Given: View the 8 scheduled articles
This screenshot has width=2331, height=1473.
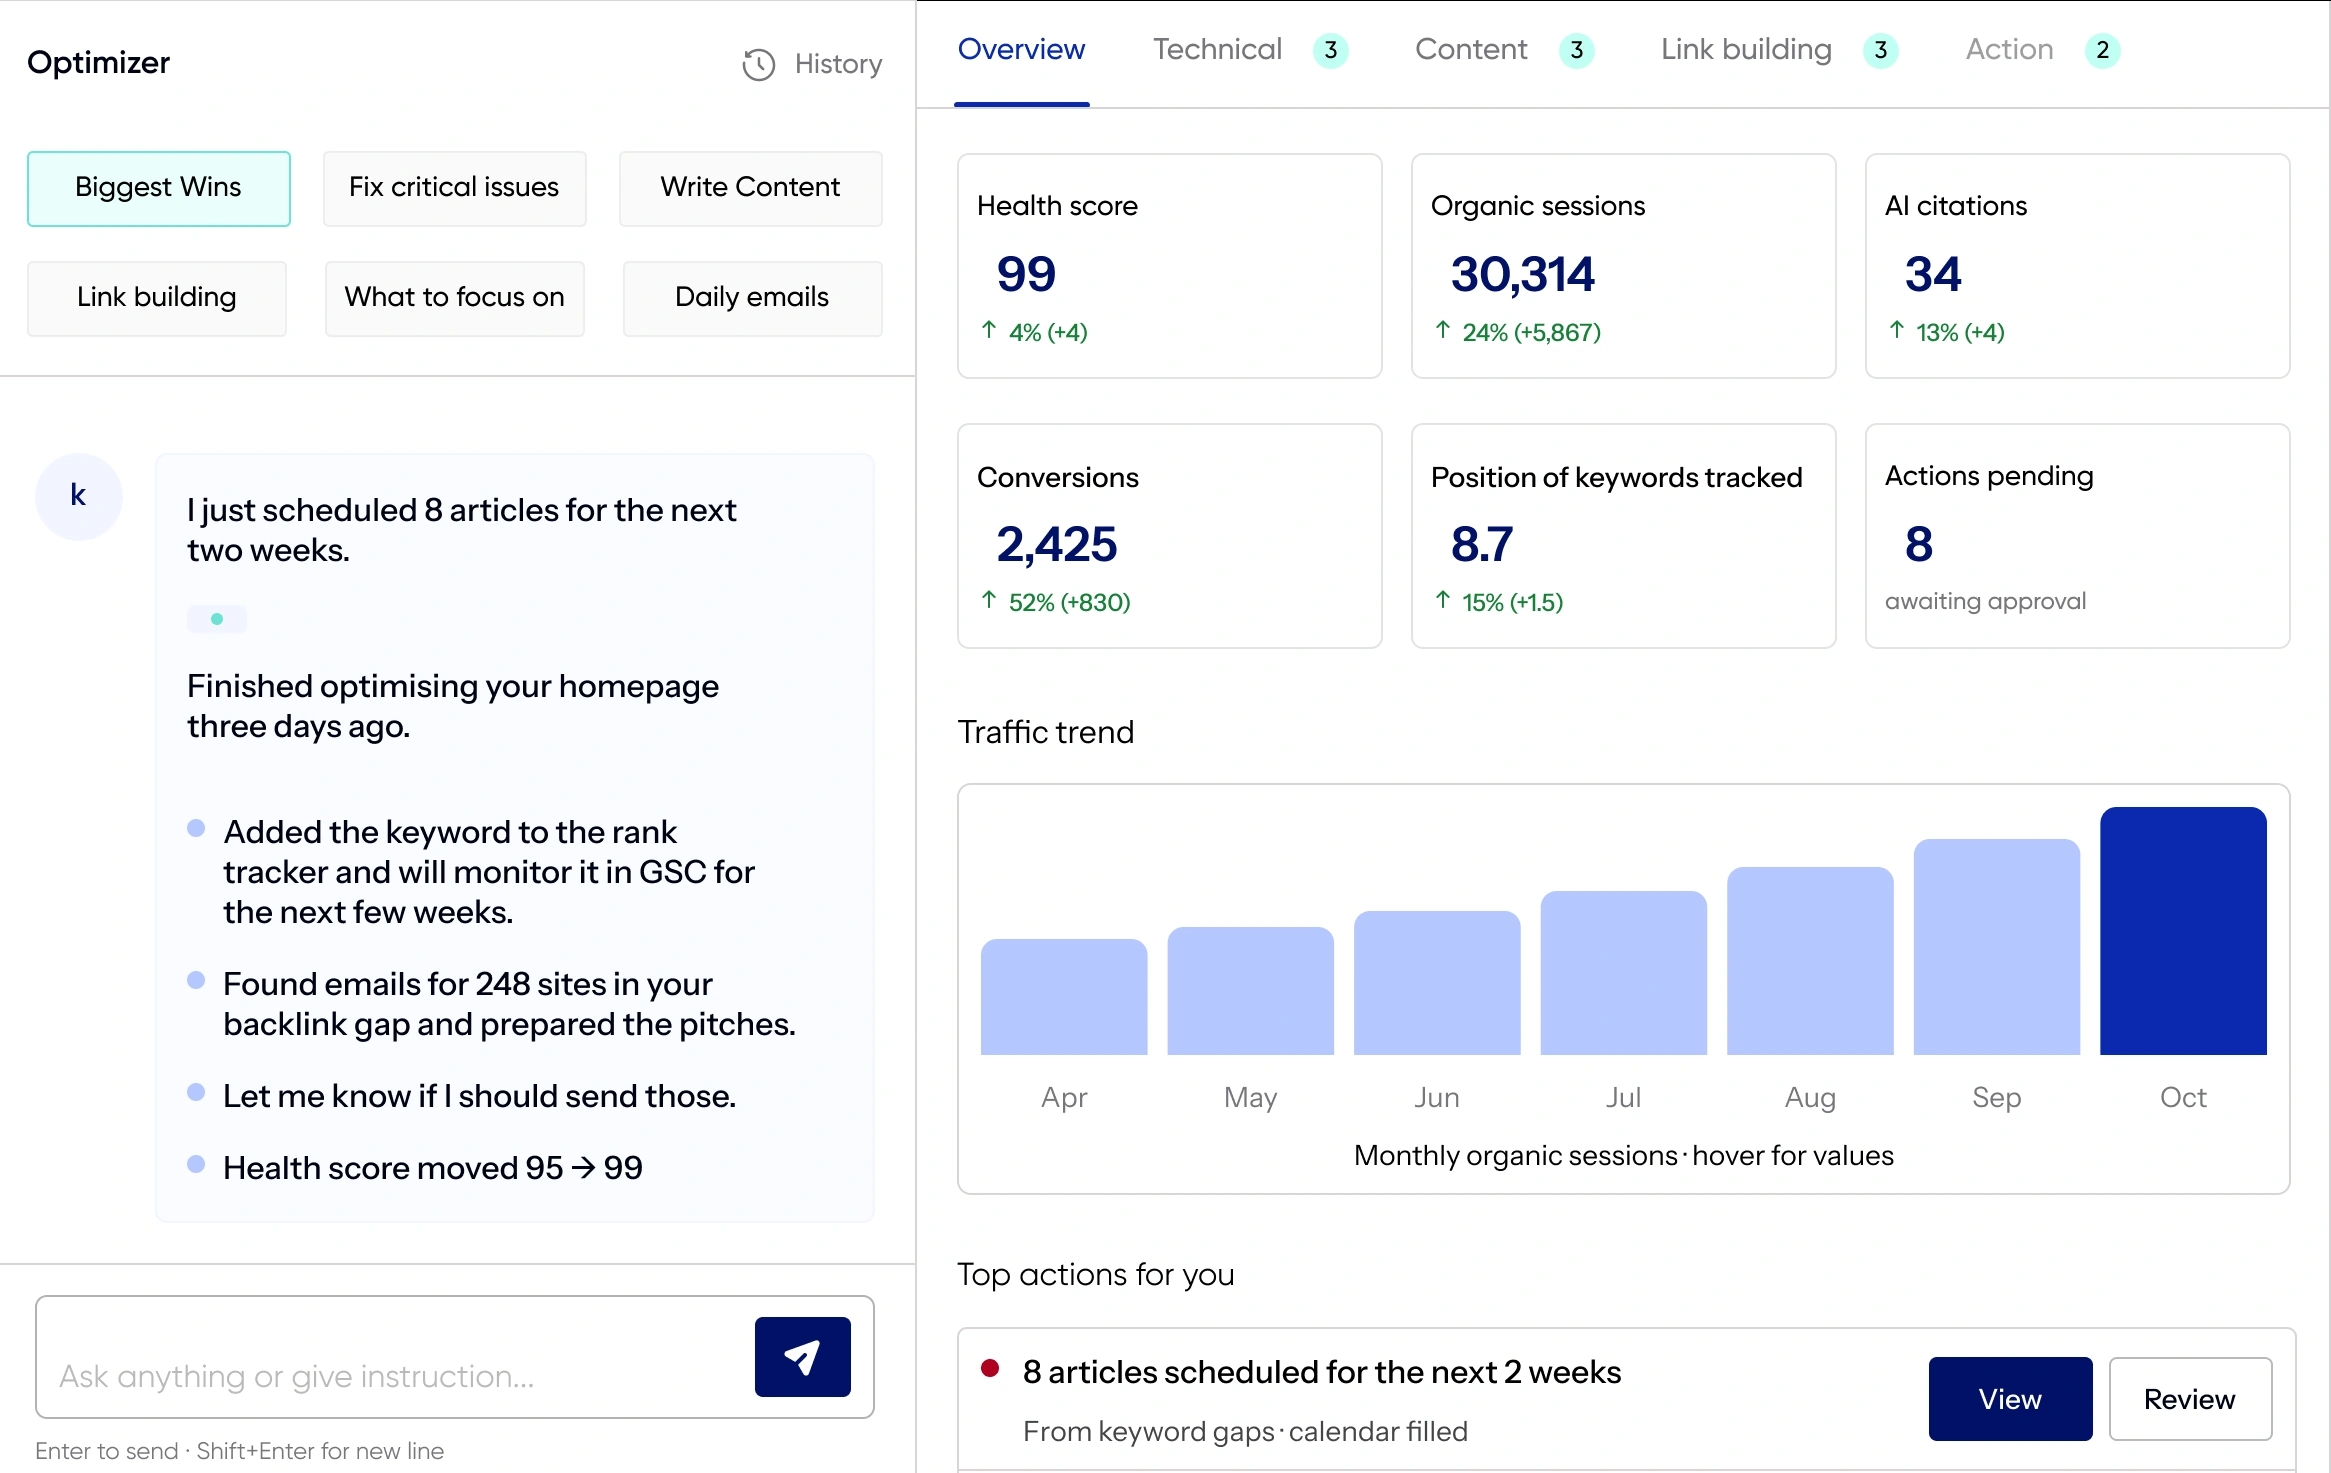Looking at the screenshot, I should 2010,1398.
